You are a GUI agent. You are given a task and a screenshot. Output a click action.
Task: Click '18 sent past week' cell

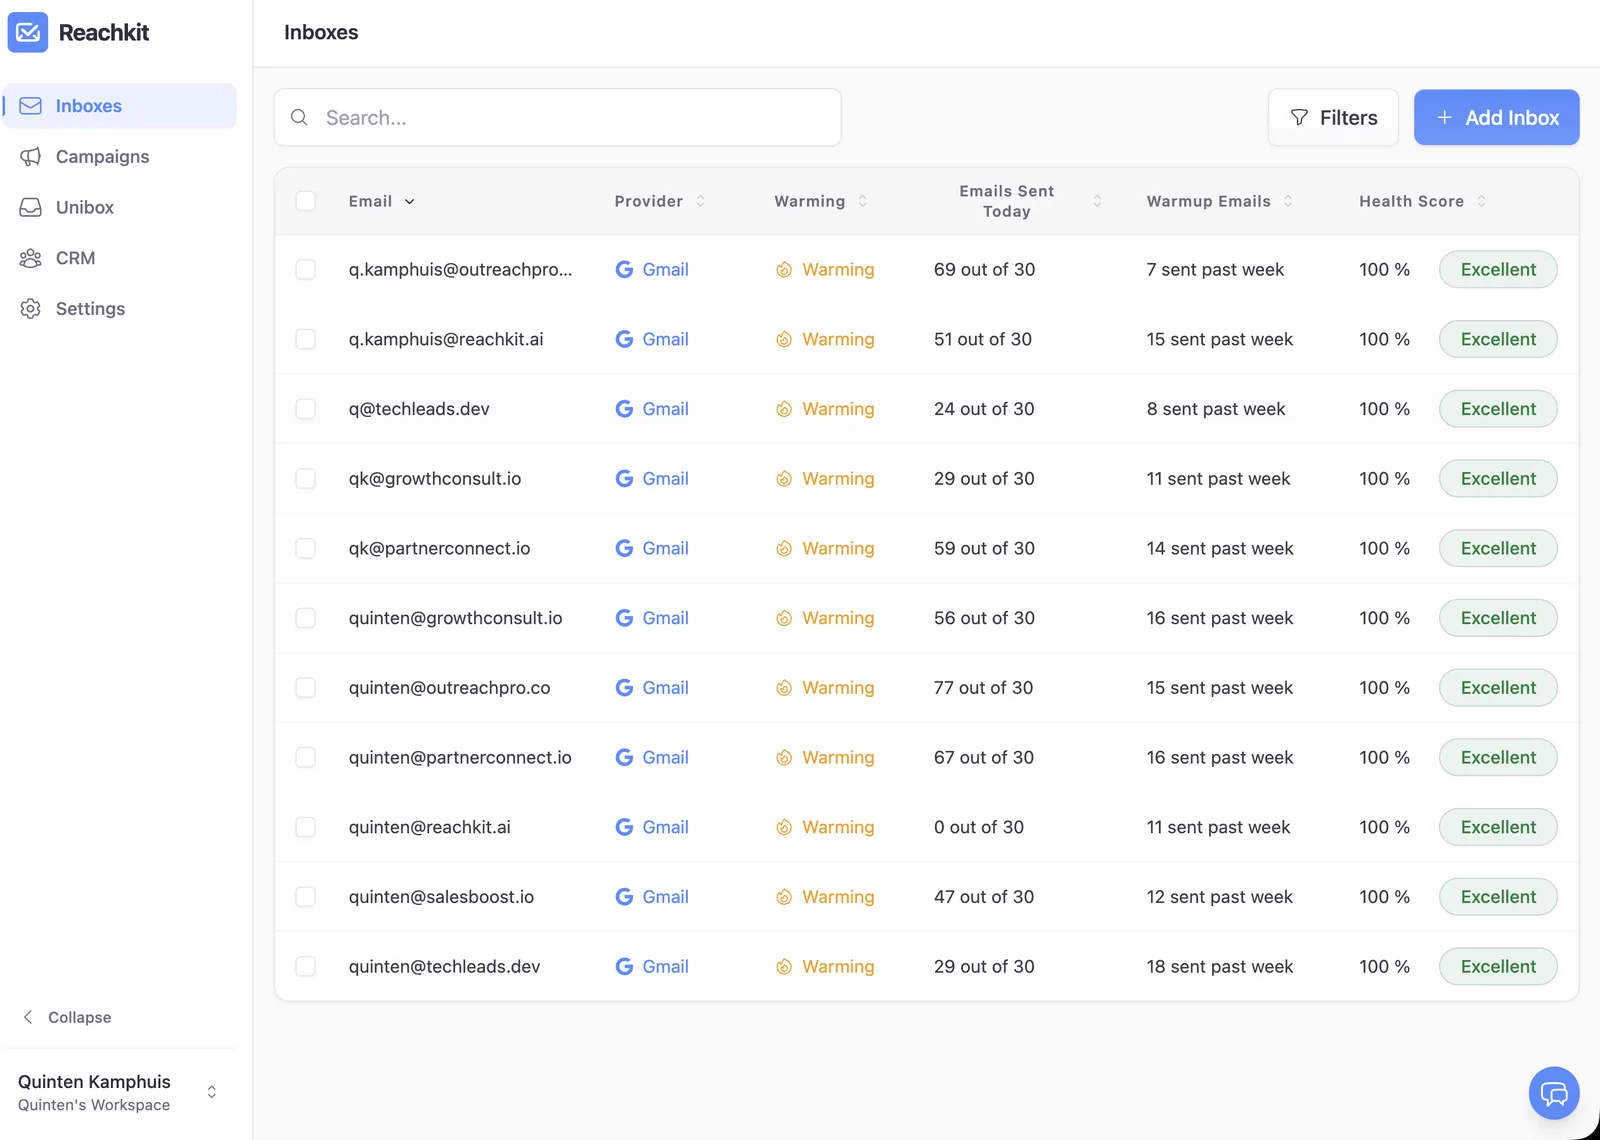tap(1220, 967)
